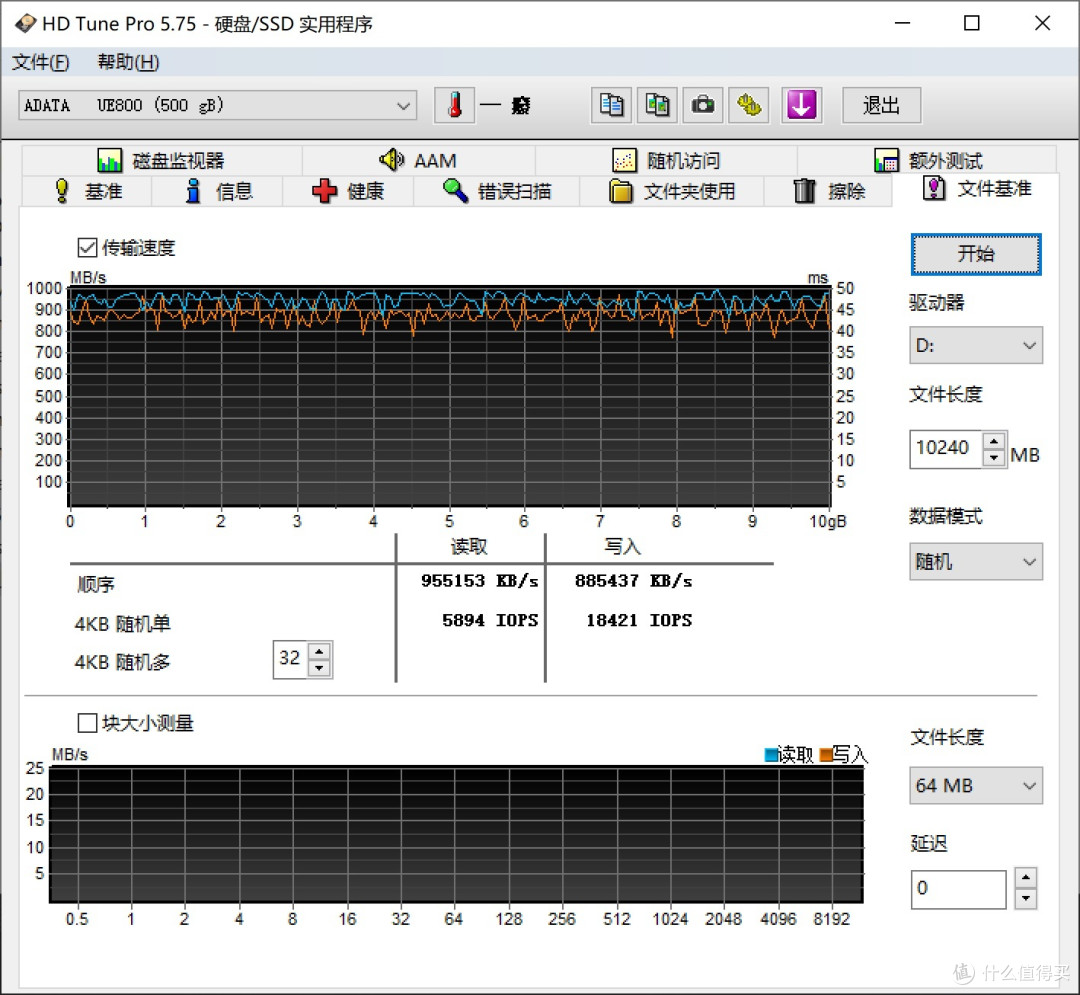
Task: Click the sequential read value 955153 KB/s
Action: (x=479, y=580)
